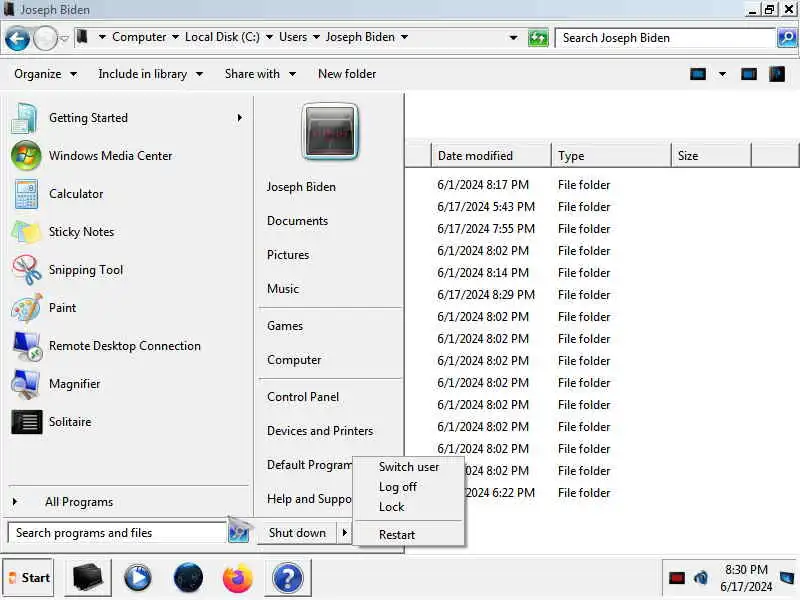Viewport: 800px width, 600px height.
Task: Open the Help question mark taskbar icon
Action: click(288, 578)
